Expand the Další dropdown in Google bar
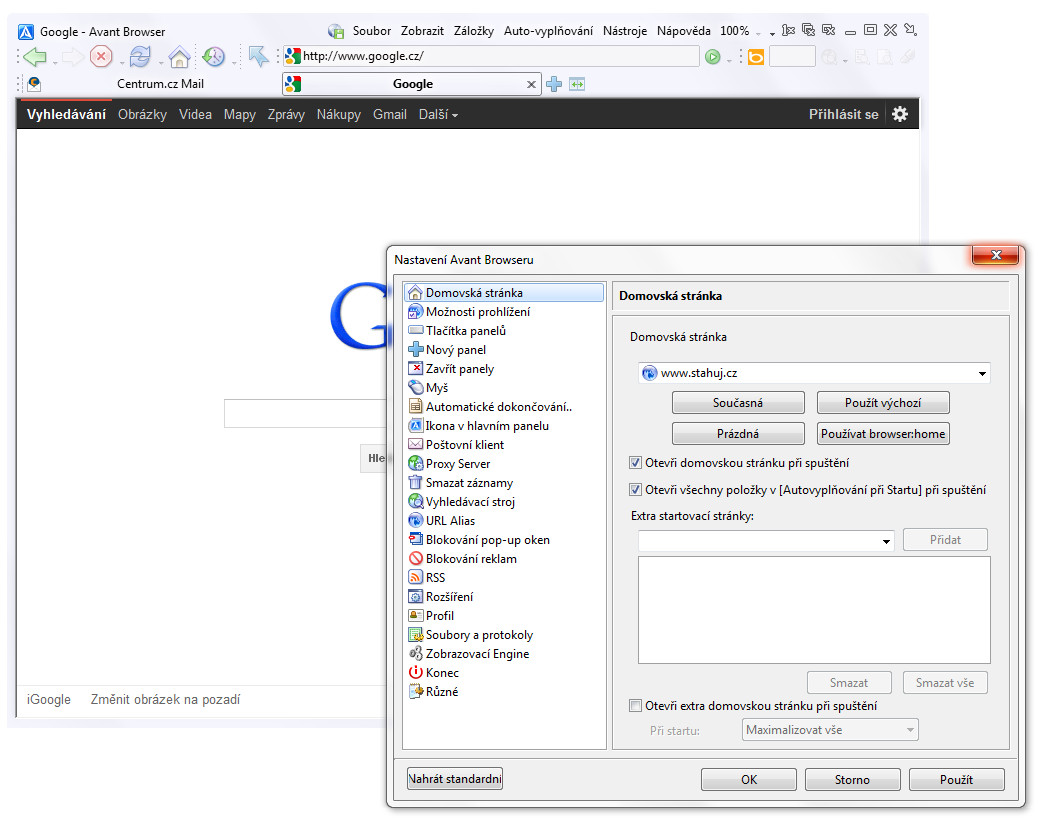The height and width of the screenshot is (820, 1038). coord(438,114)
